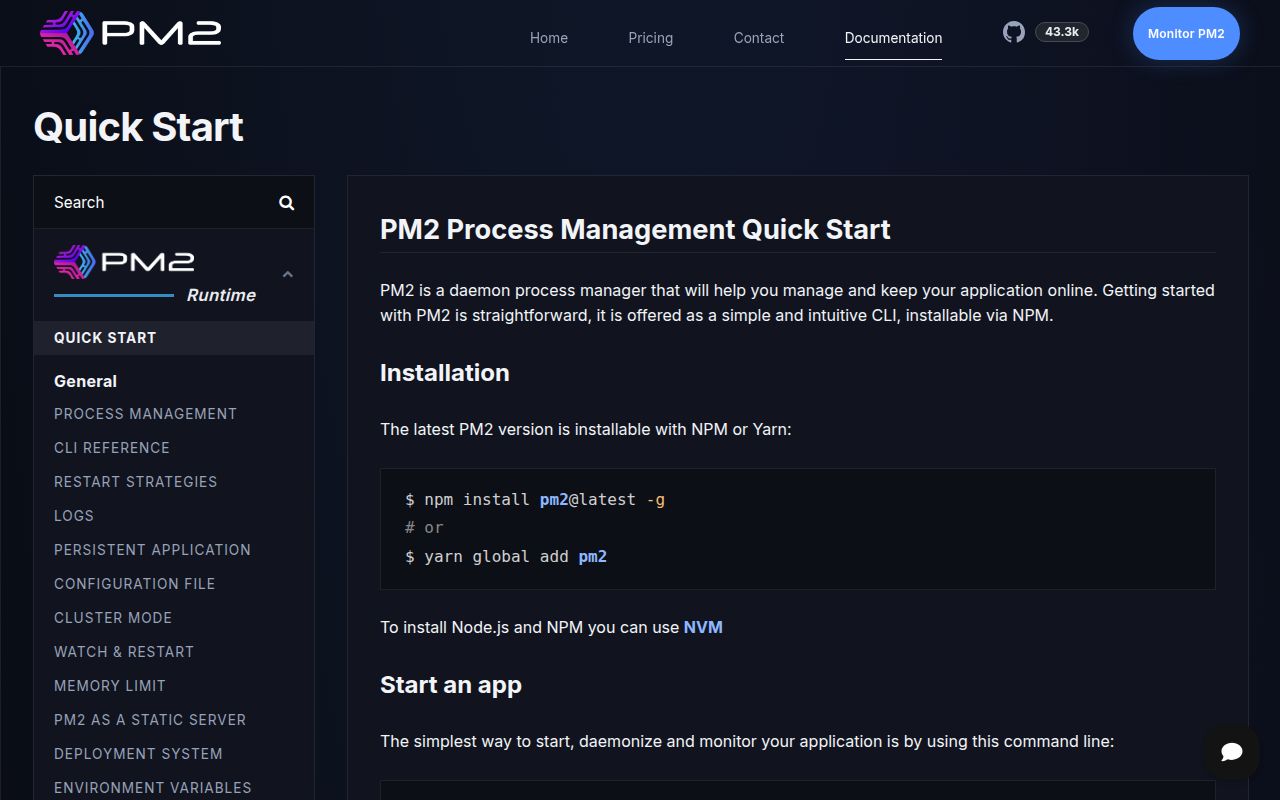Collapse the PM2 Runtime section chevron
The width and height of the screenshot is (1280, 800).
pos(288,274)
